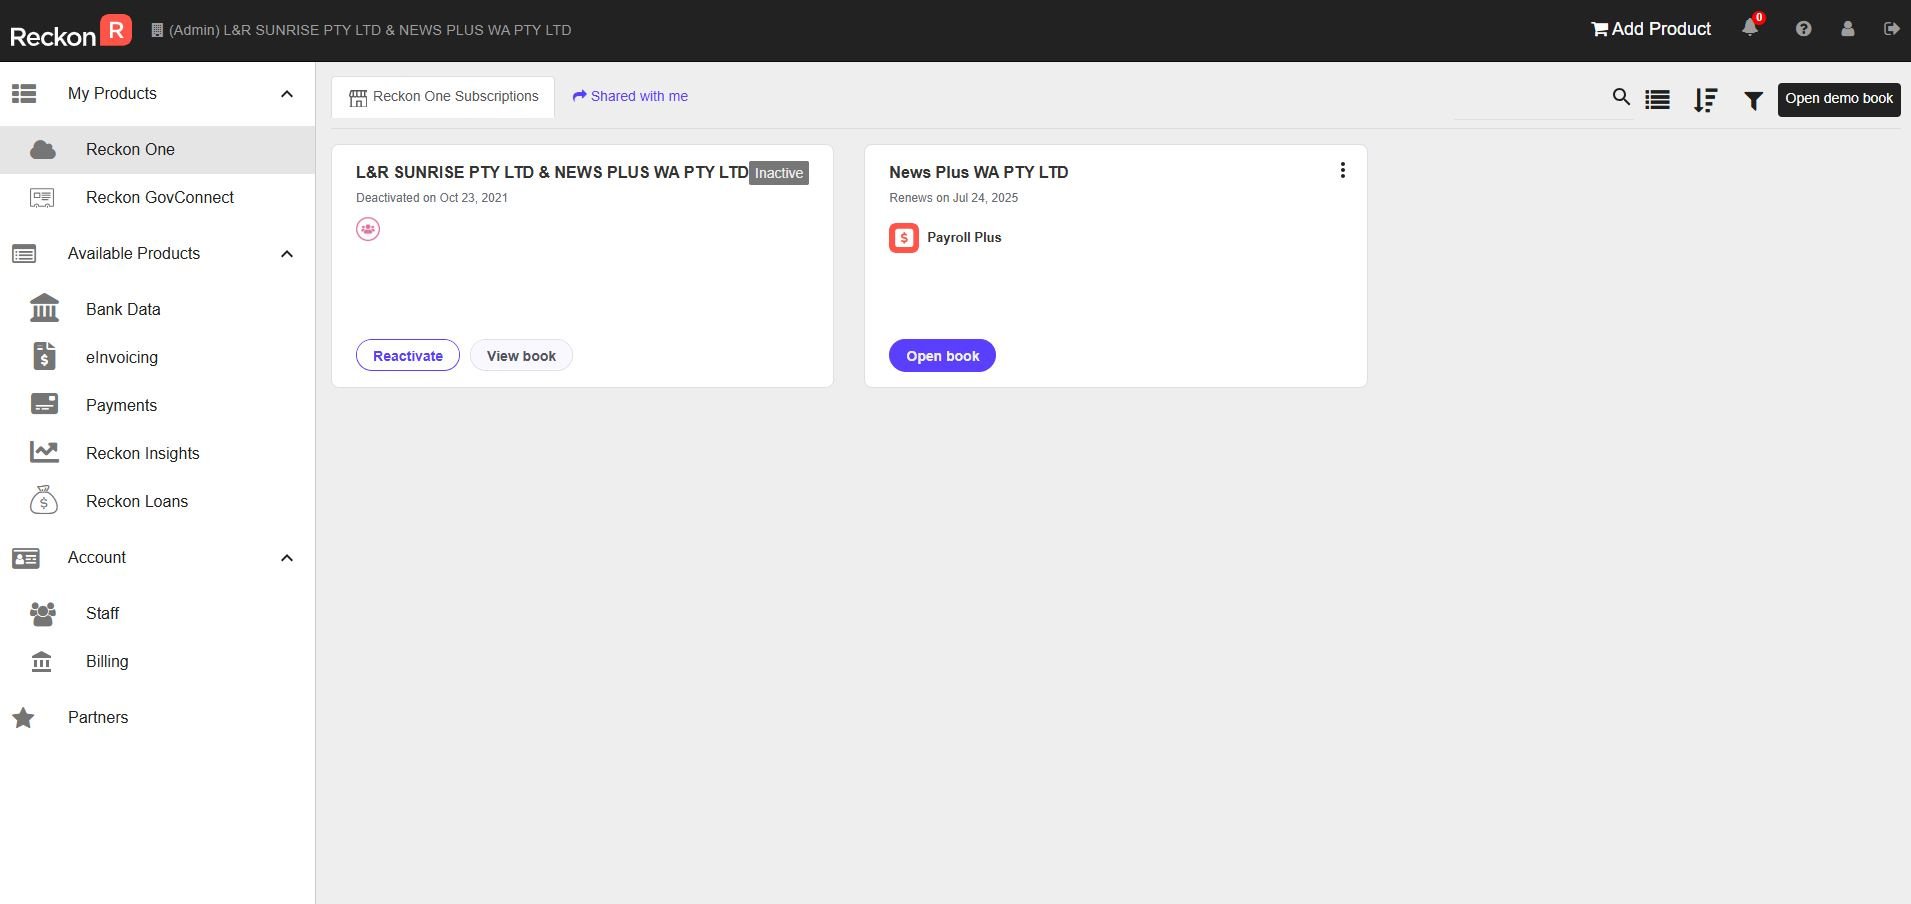This screenshot has width=1911, height=904.
Task: Click L&R SUNRISE book card title
Action: click(552, 172)
